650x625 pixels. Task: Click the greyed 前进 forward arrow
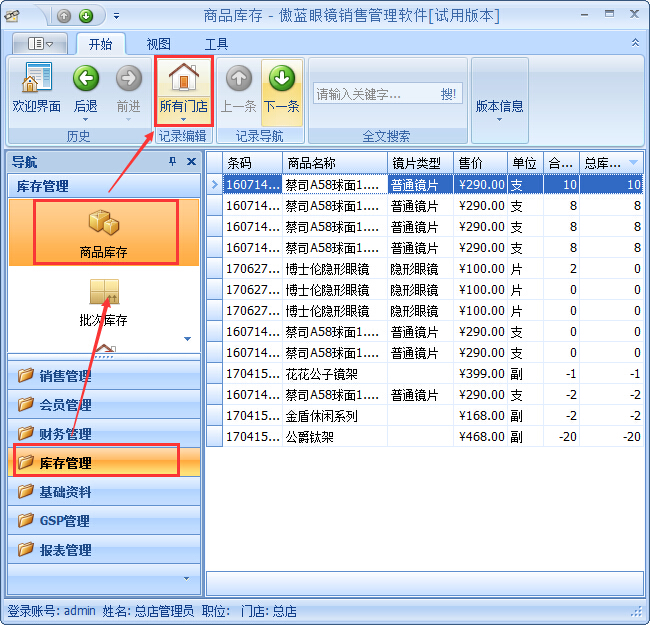coord(129,88)
